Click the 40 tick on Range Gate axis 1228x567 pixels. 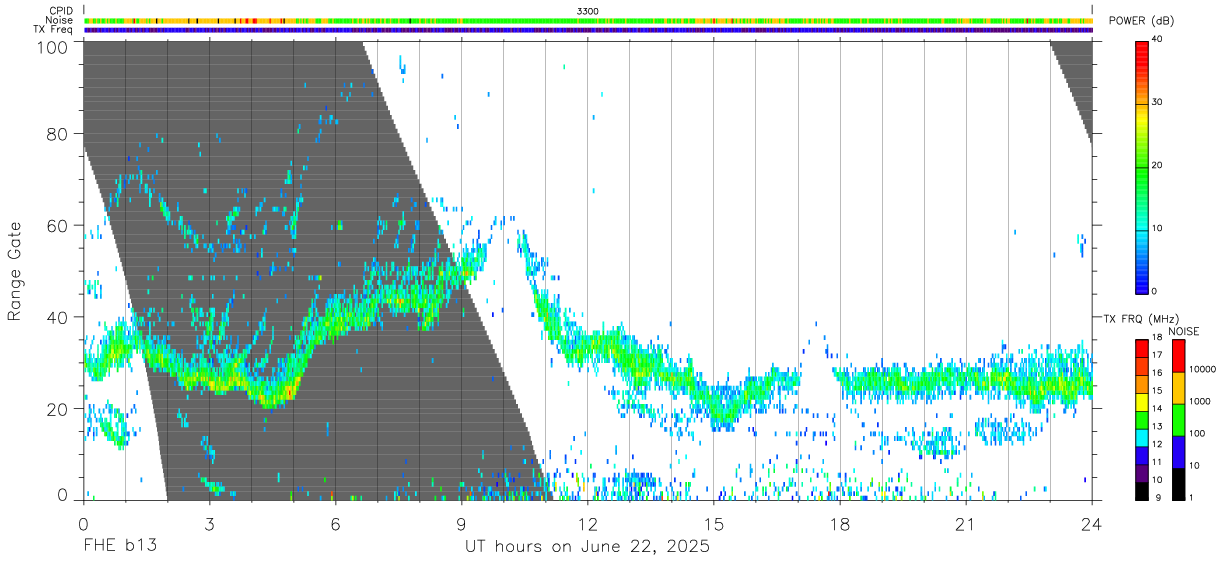[x=57, y=317]
